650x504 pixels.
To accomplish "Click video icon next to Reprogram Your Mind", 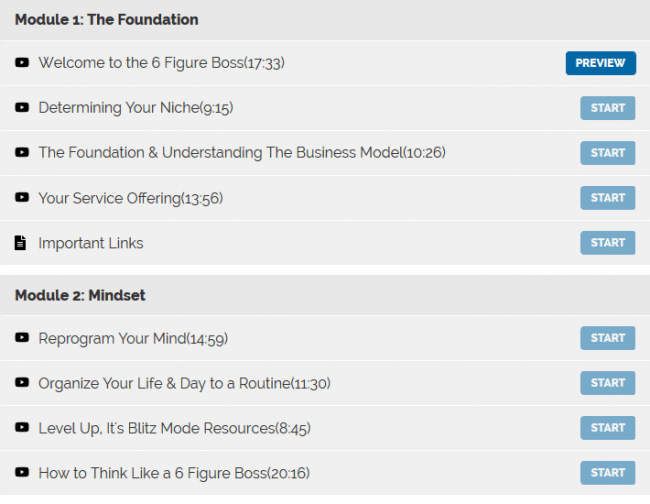I will point(22,338).
